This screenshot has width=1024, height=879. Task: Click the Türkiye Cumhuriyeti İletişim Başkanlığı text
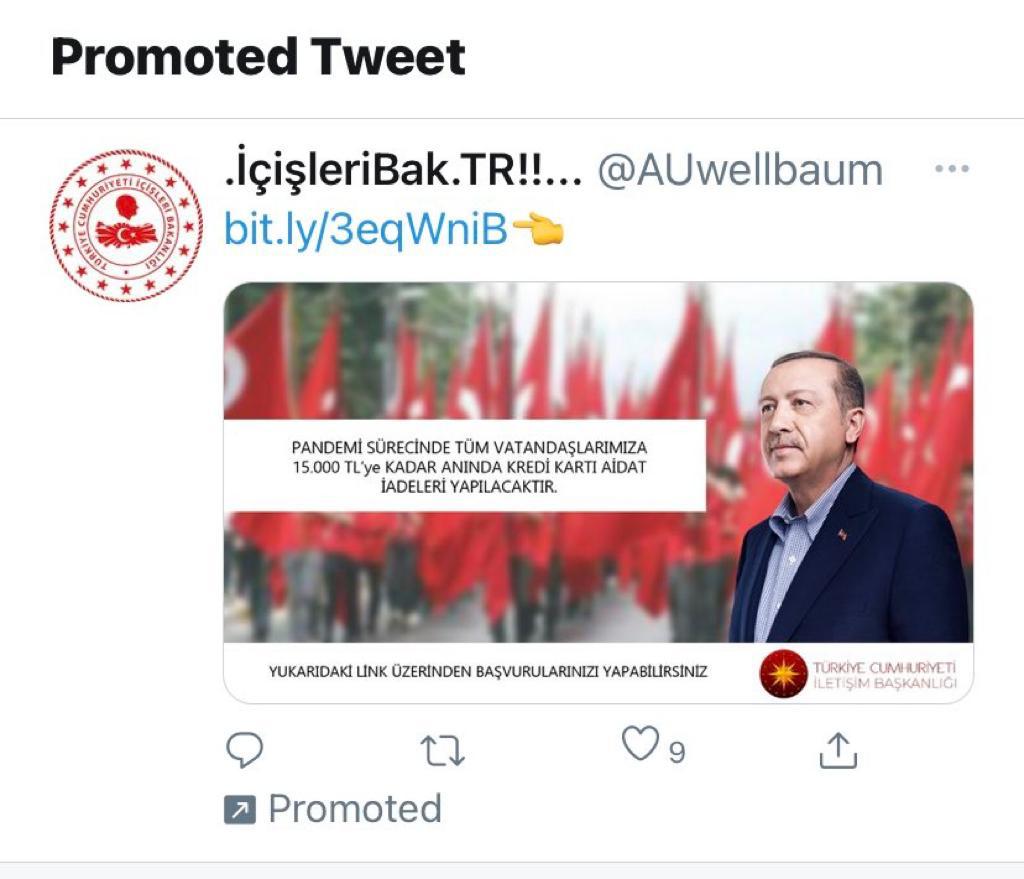coord(884,675)
